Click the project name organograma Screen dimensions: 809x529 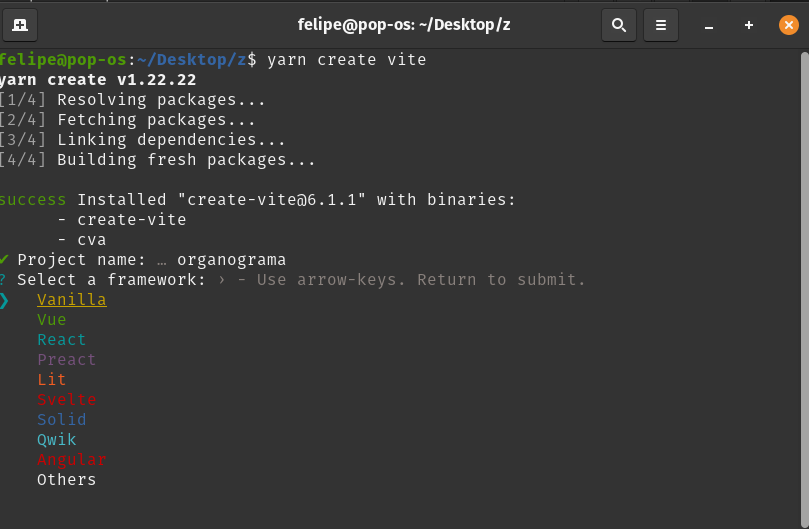(231, 260)
